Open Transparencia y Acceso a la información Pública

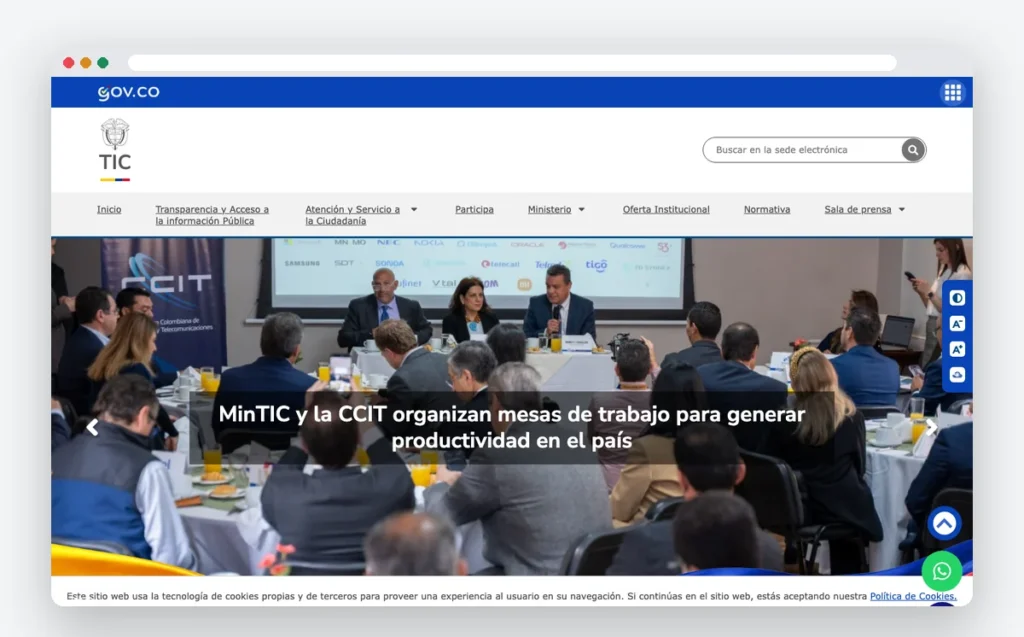tap(212, 216)
